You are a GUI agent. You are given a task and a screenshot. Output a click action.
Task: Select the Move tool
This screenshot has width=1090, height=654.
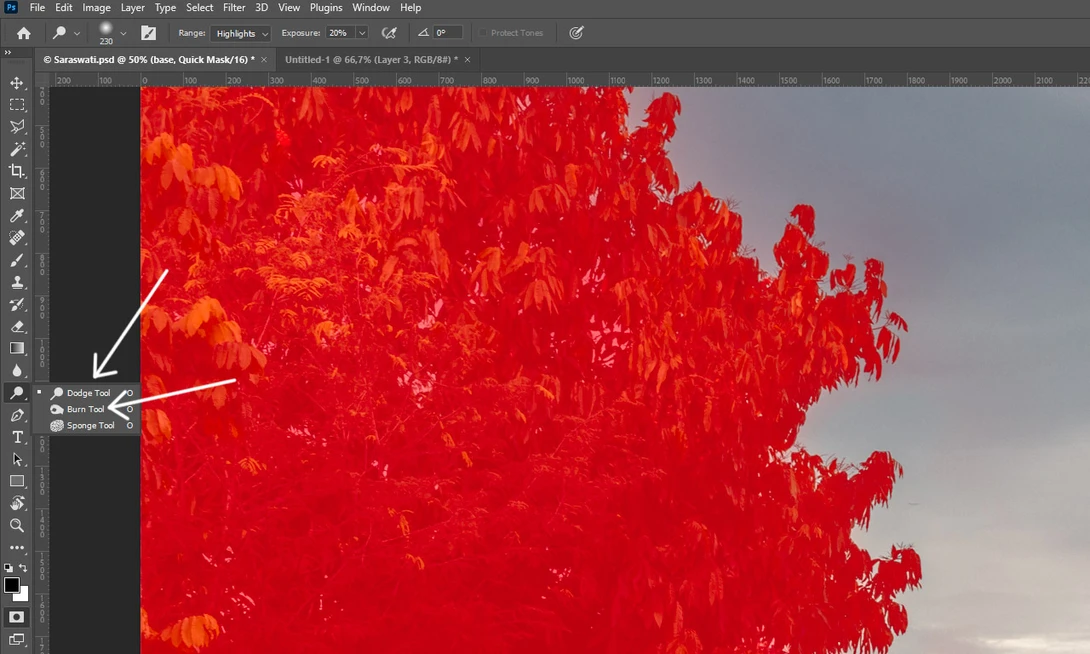(x=17, y=83)
